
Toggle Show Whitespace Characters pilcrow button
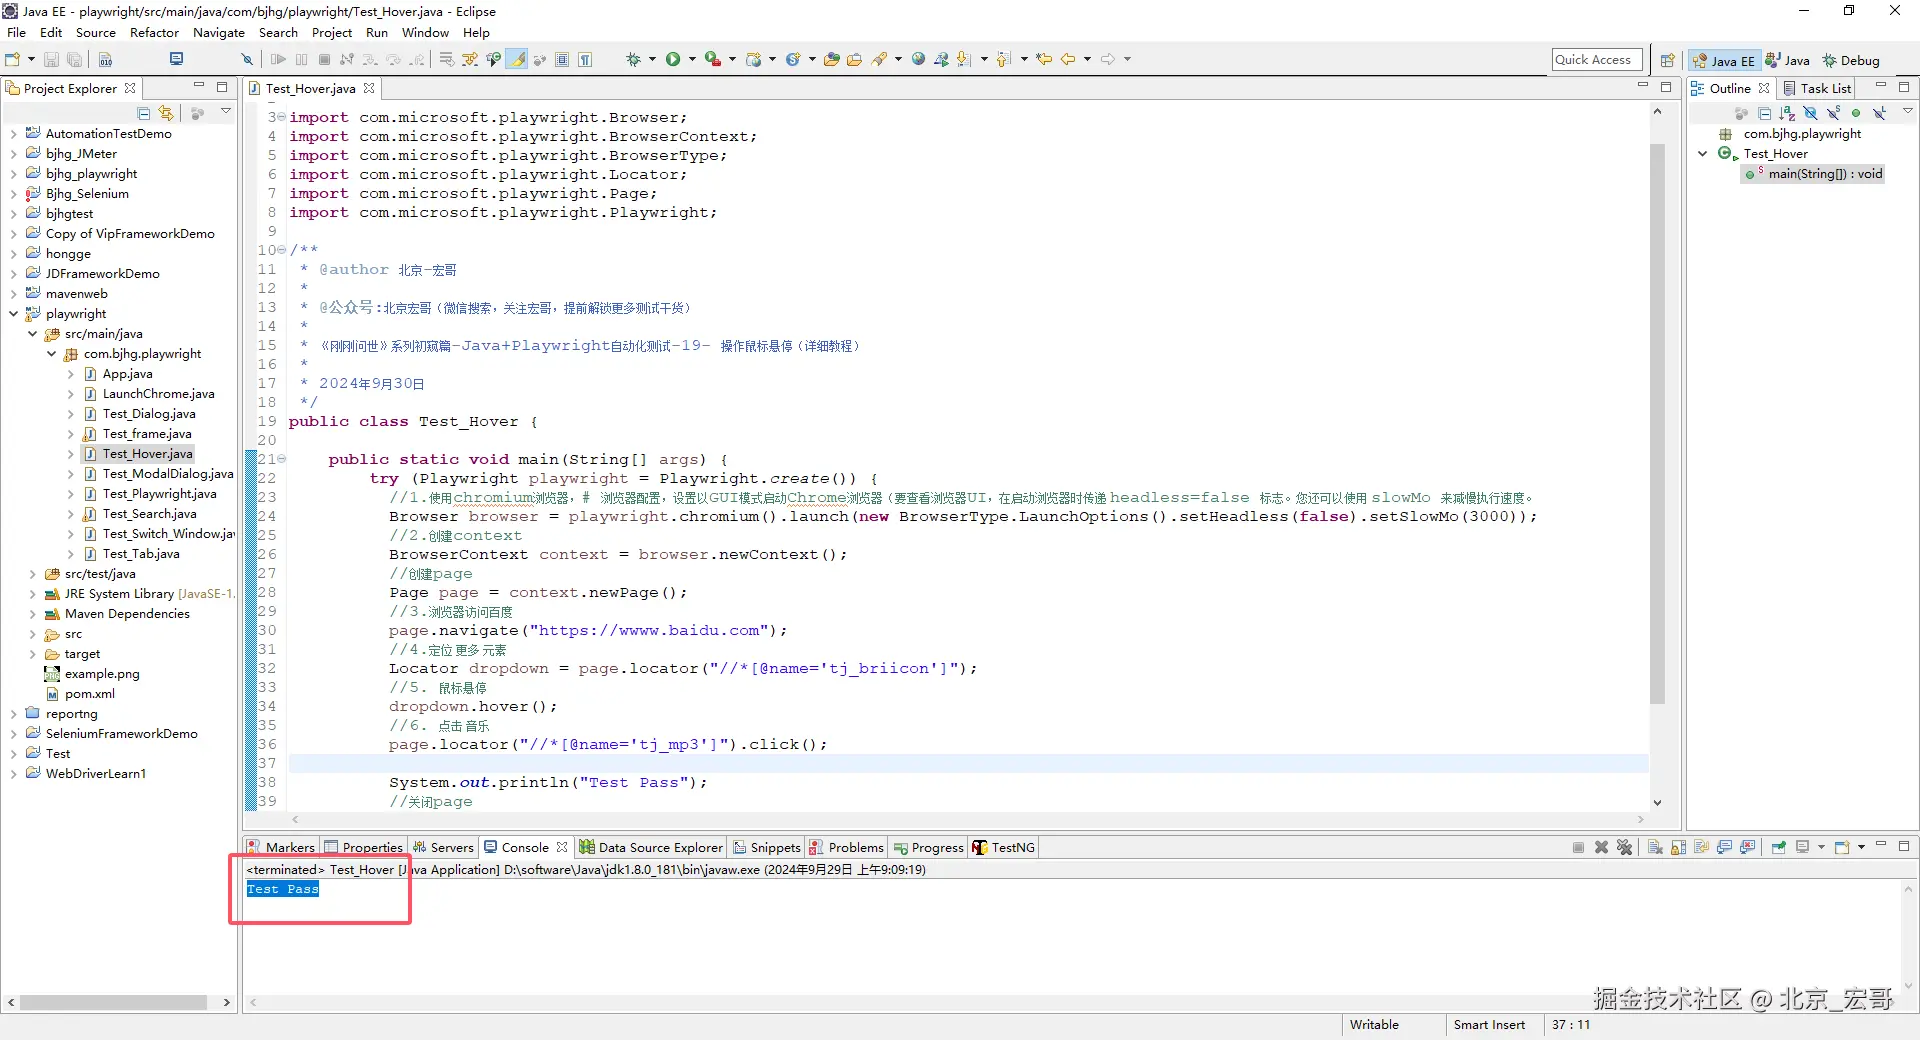coord(585,60)
